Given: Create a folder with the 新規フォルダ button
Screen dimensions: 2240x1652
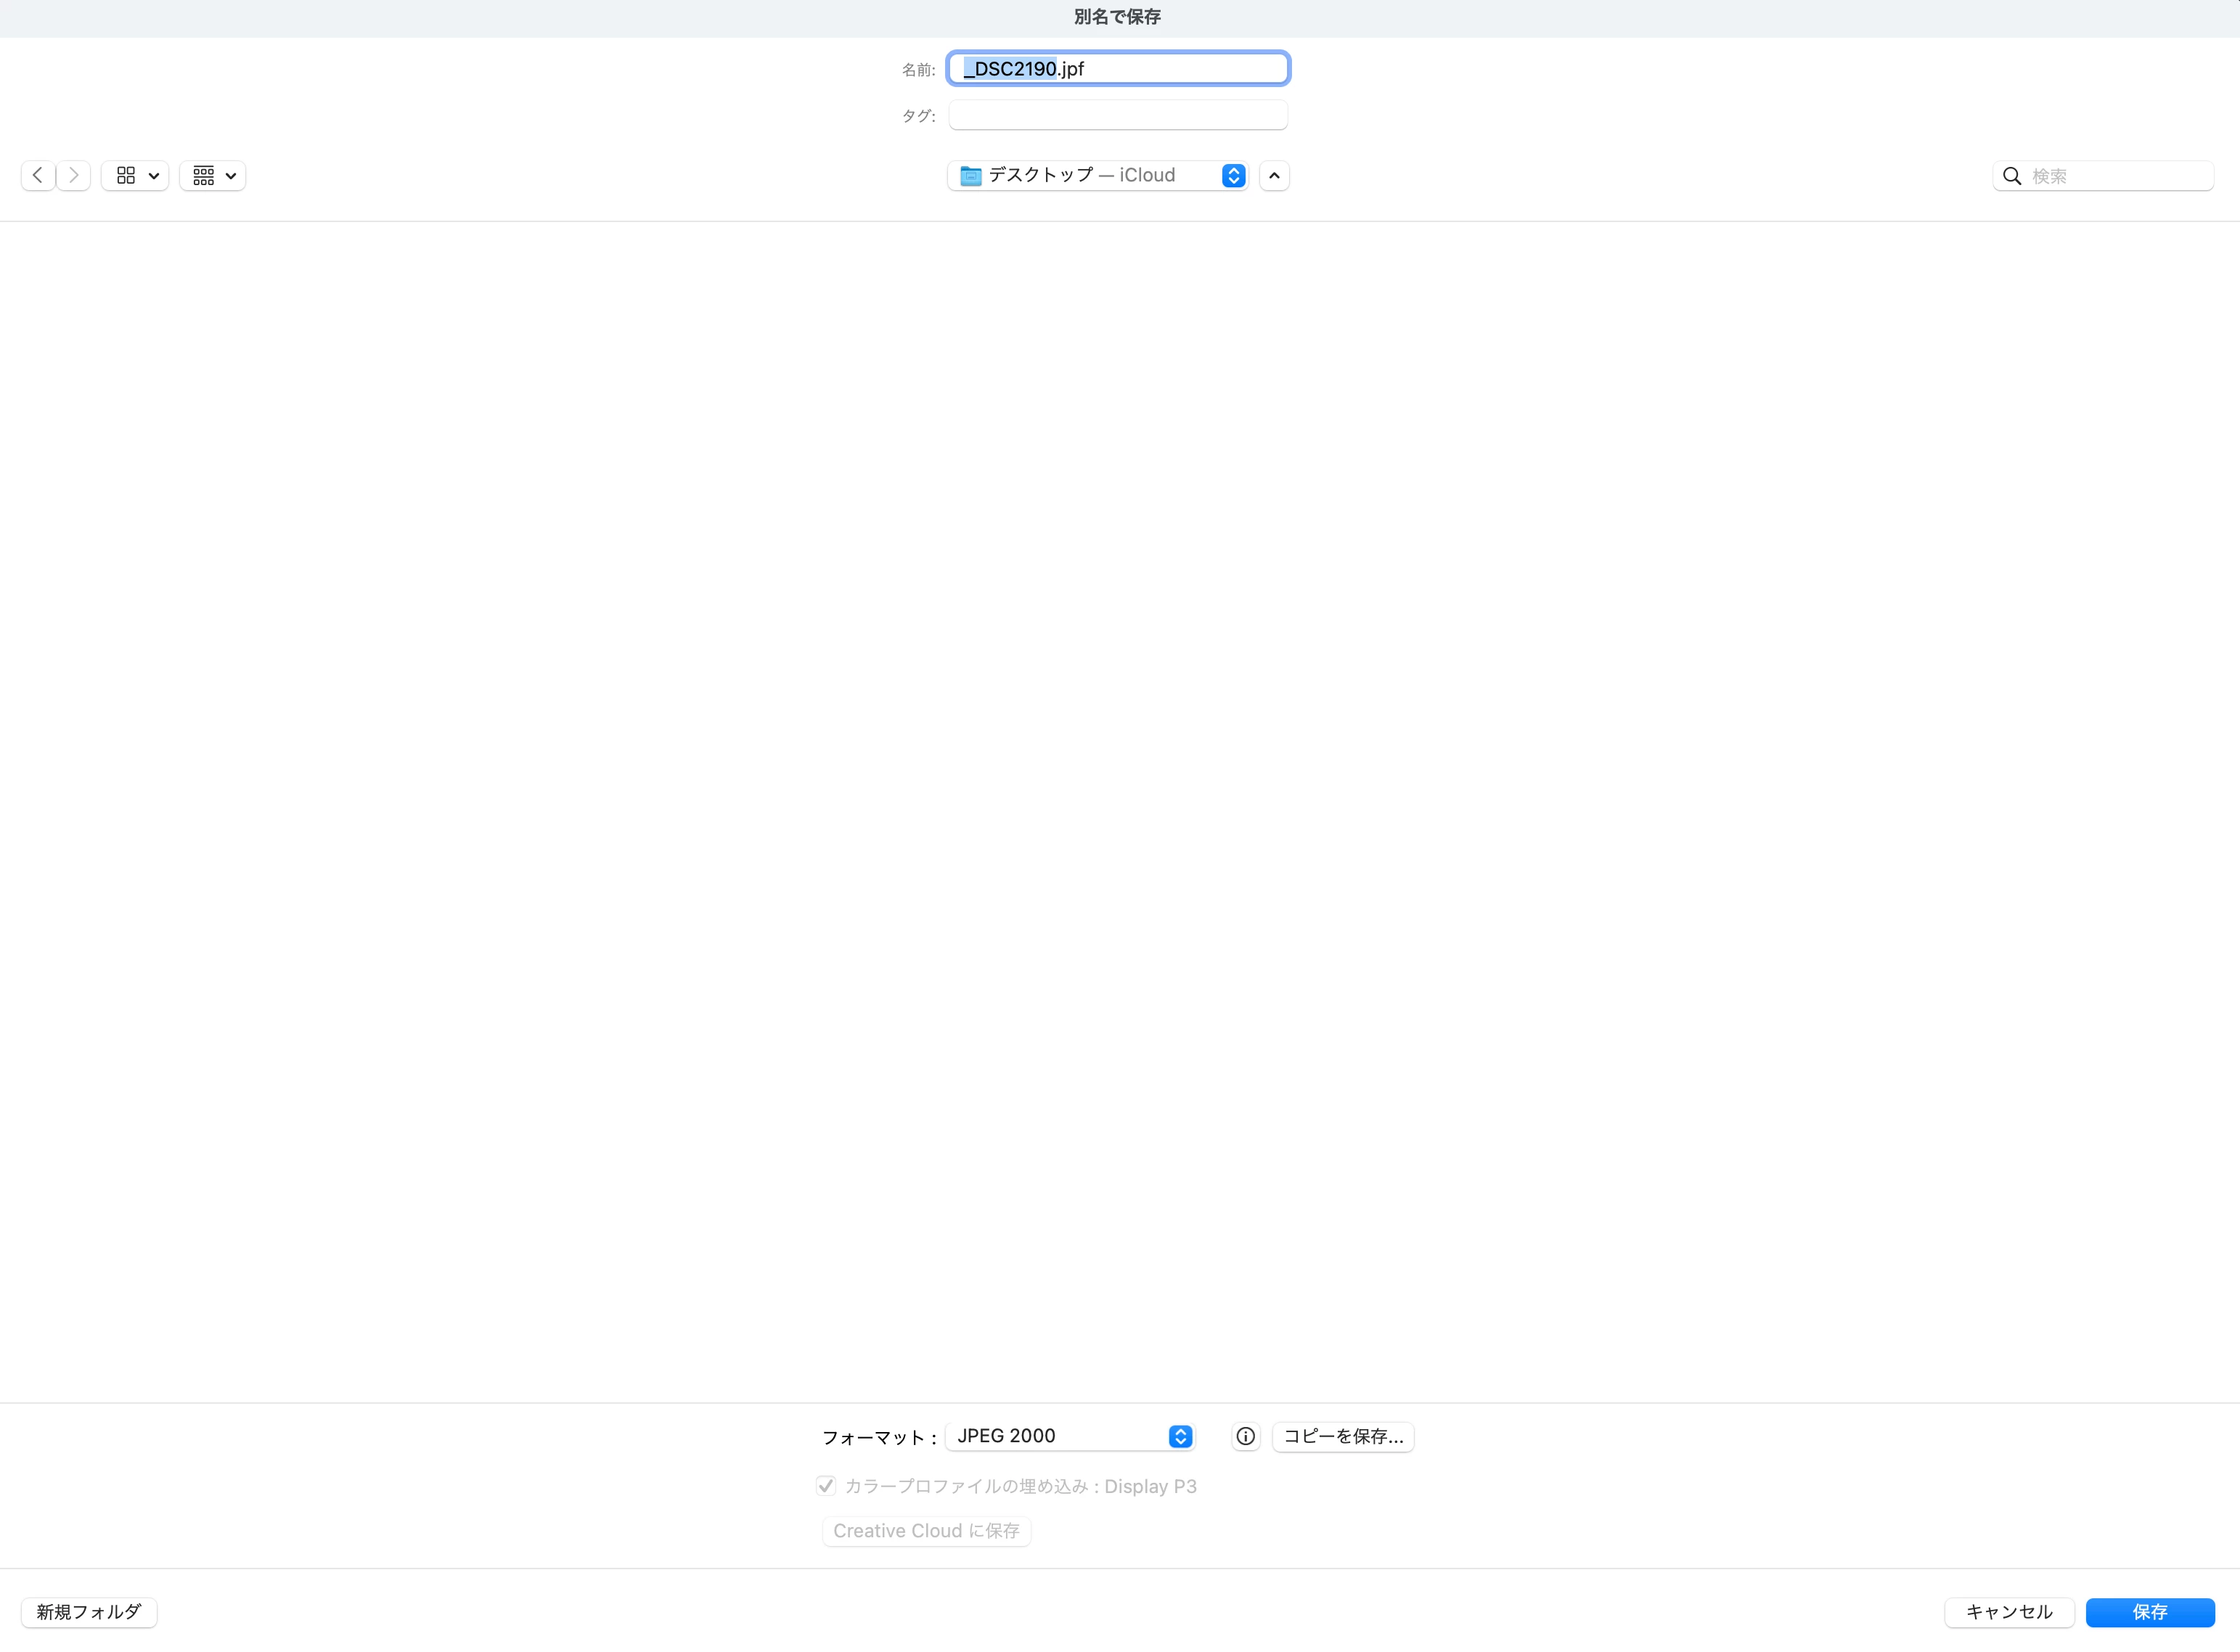Looking at the screenshot, I should point(89,1612).
